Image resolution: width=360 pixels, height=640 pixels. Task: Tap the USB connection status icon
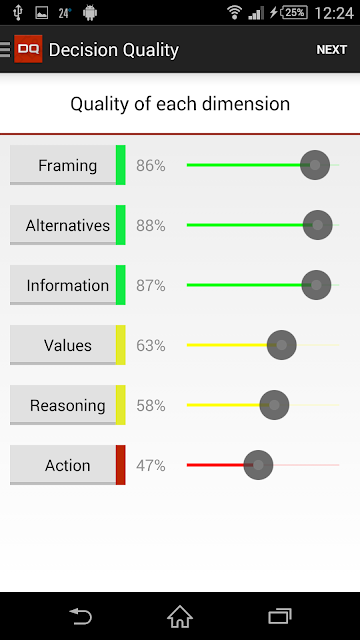(18, 13)
